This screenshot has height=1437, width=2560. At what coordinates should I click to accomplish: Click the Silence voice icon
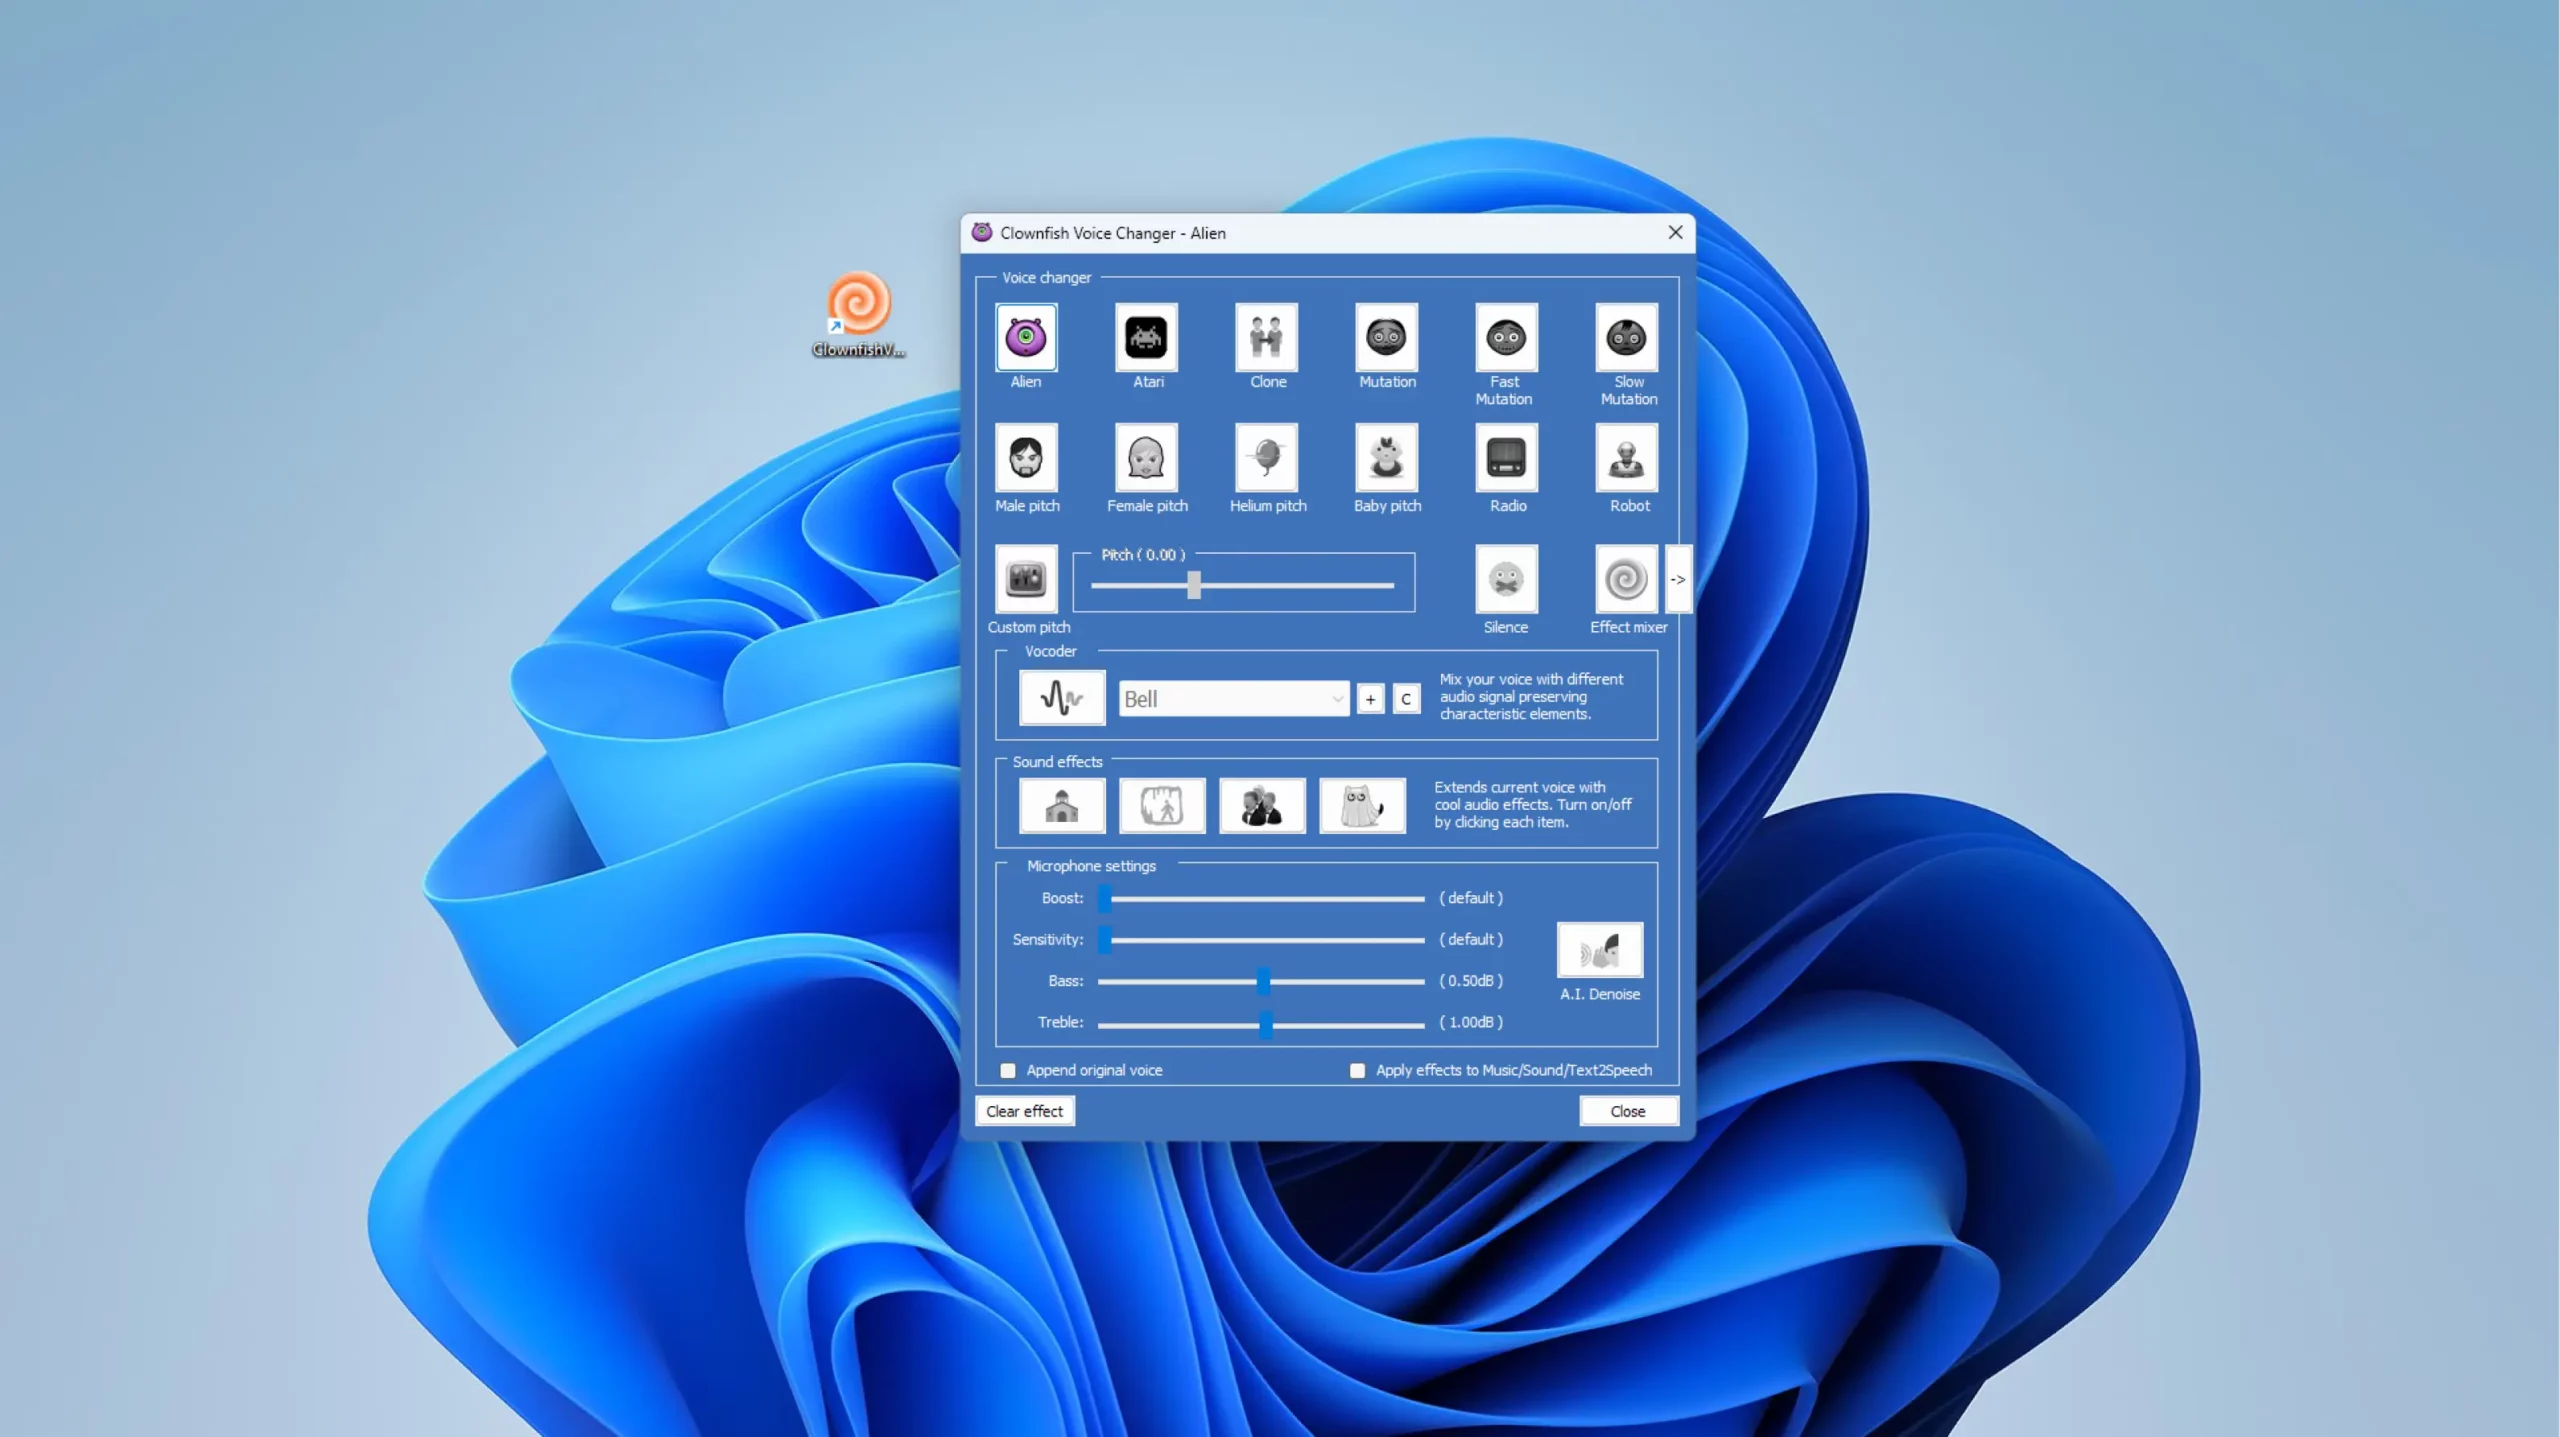click(1506, 579)
